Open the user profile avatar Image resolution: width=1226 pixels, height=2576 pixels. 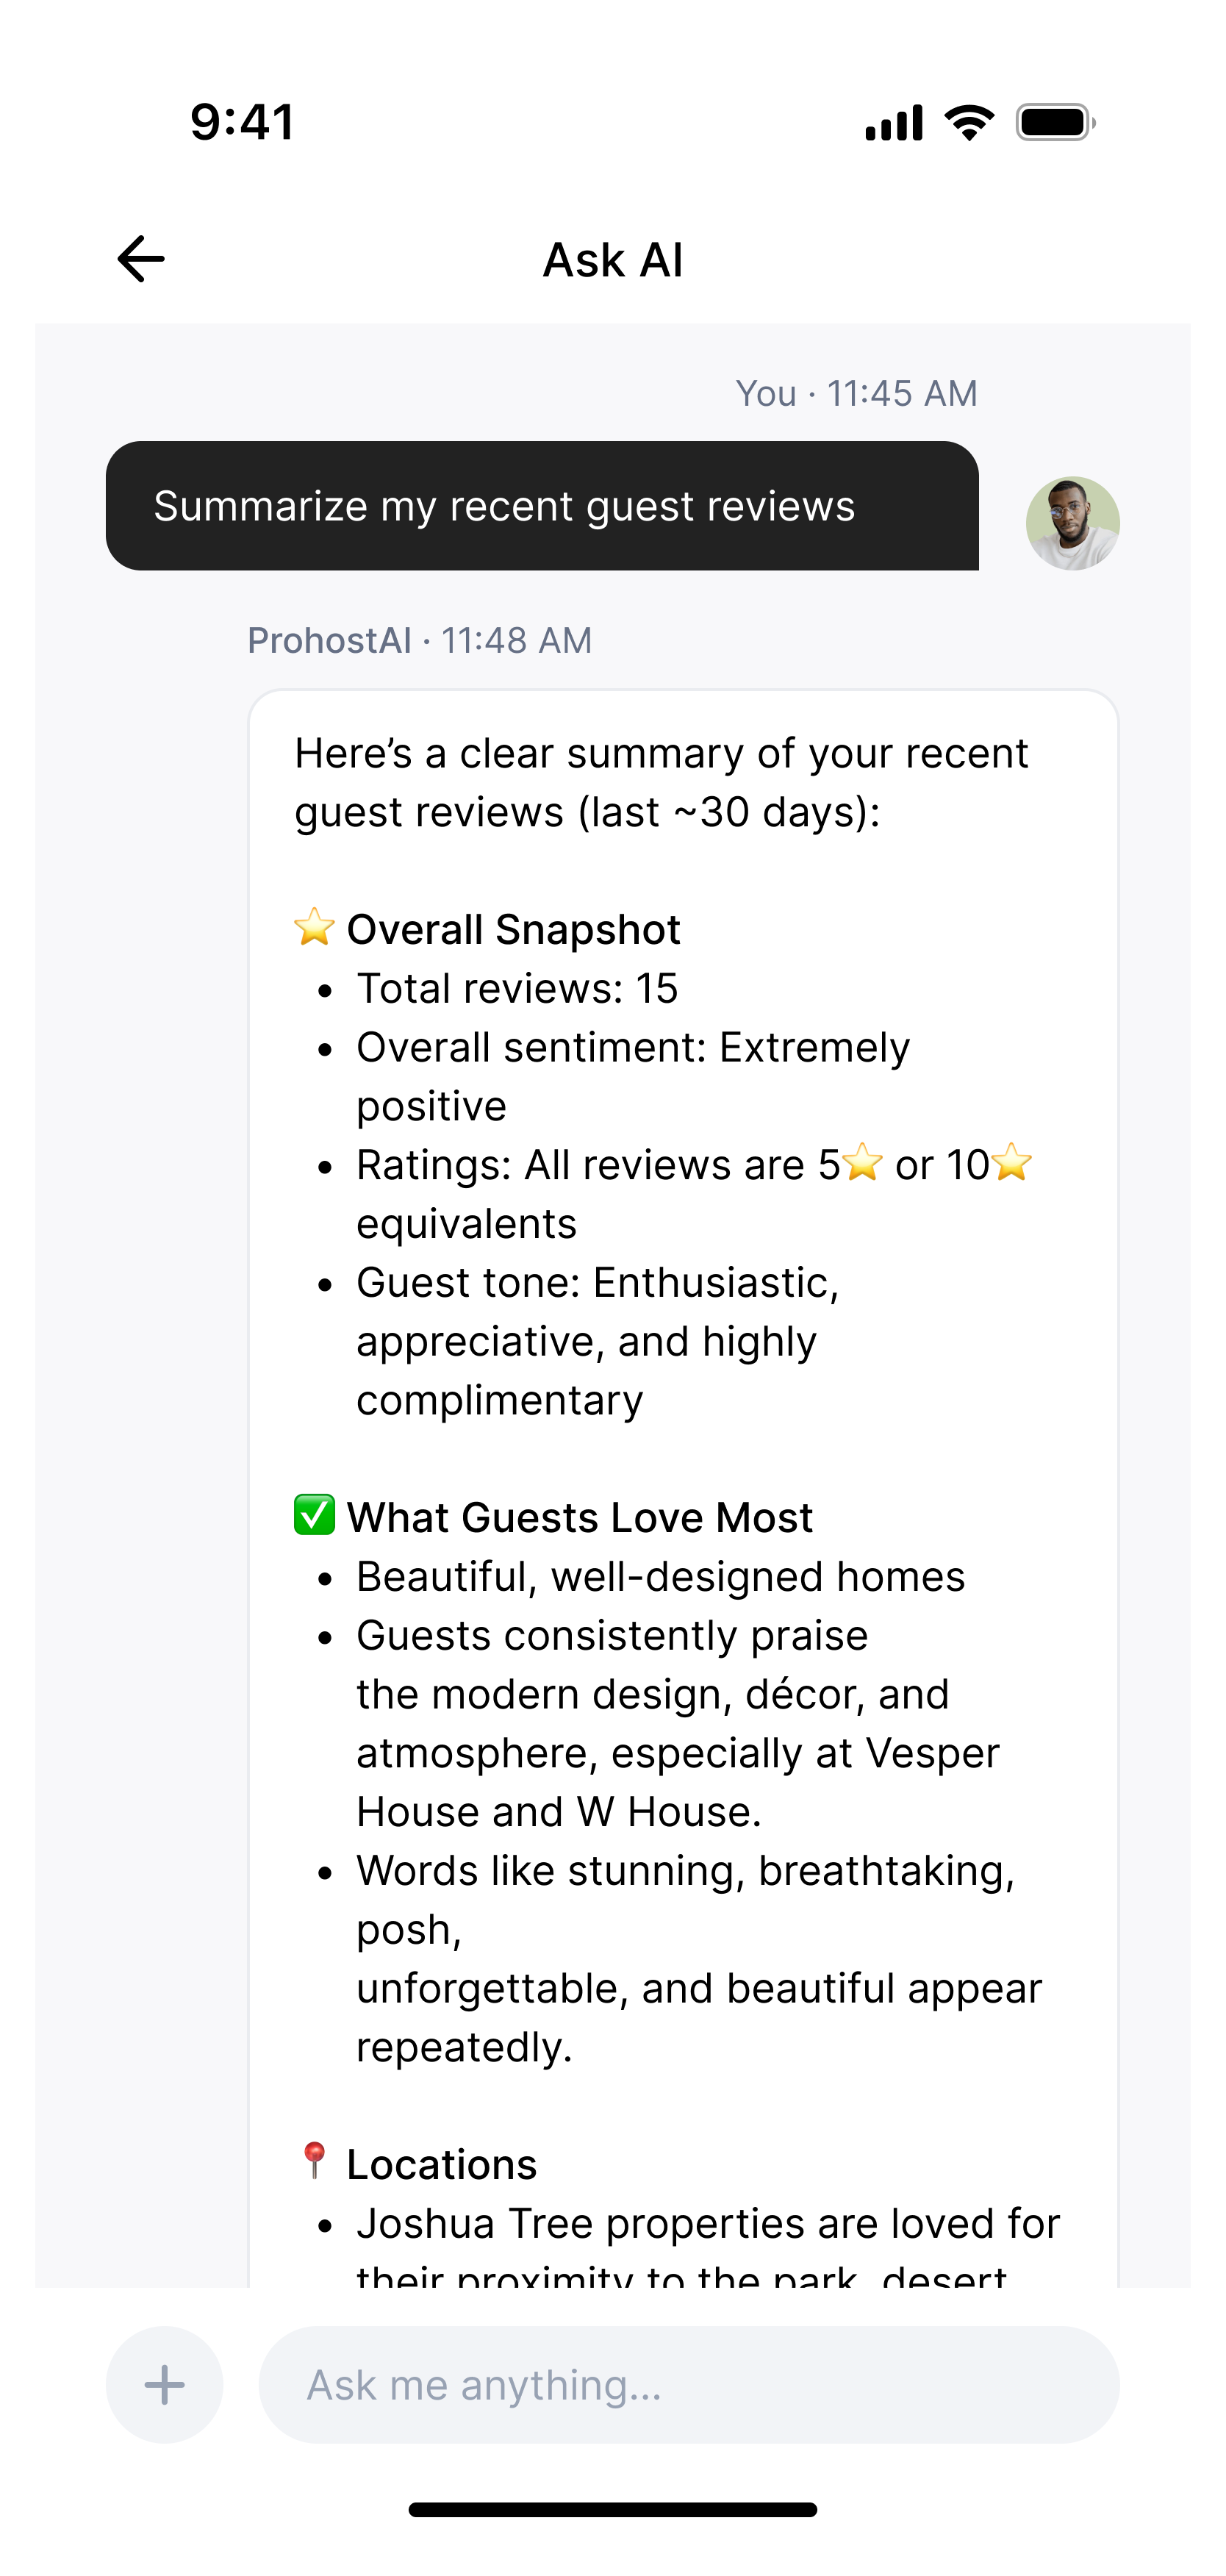(x=1072, y=523)
